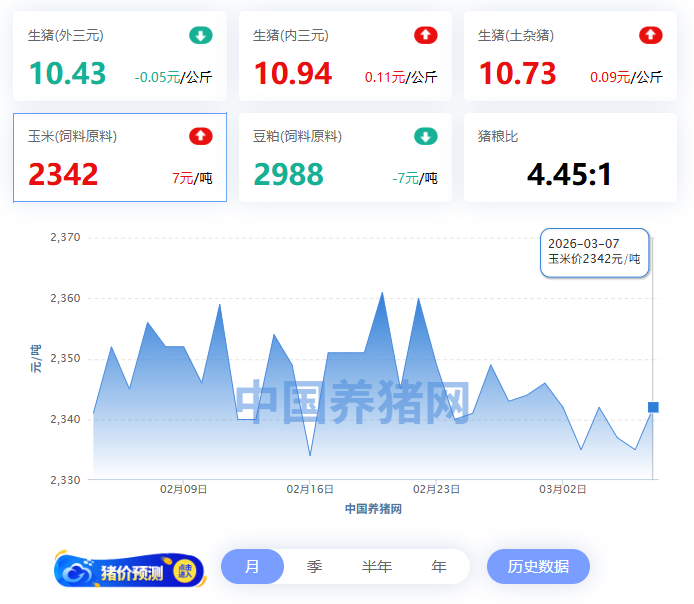Viewport: 694px width, 604px height.
Task: Click red up arrow on 生猪(土杂猪) card
Action: (651, 36)
